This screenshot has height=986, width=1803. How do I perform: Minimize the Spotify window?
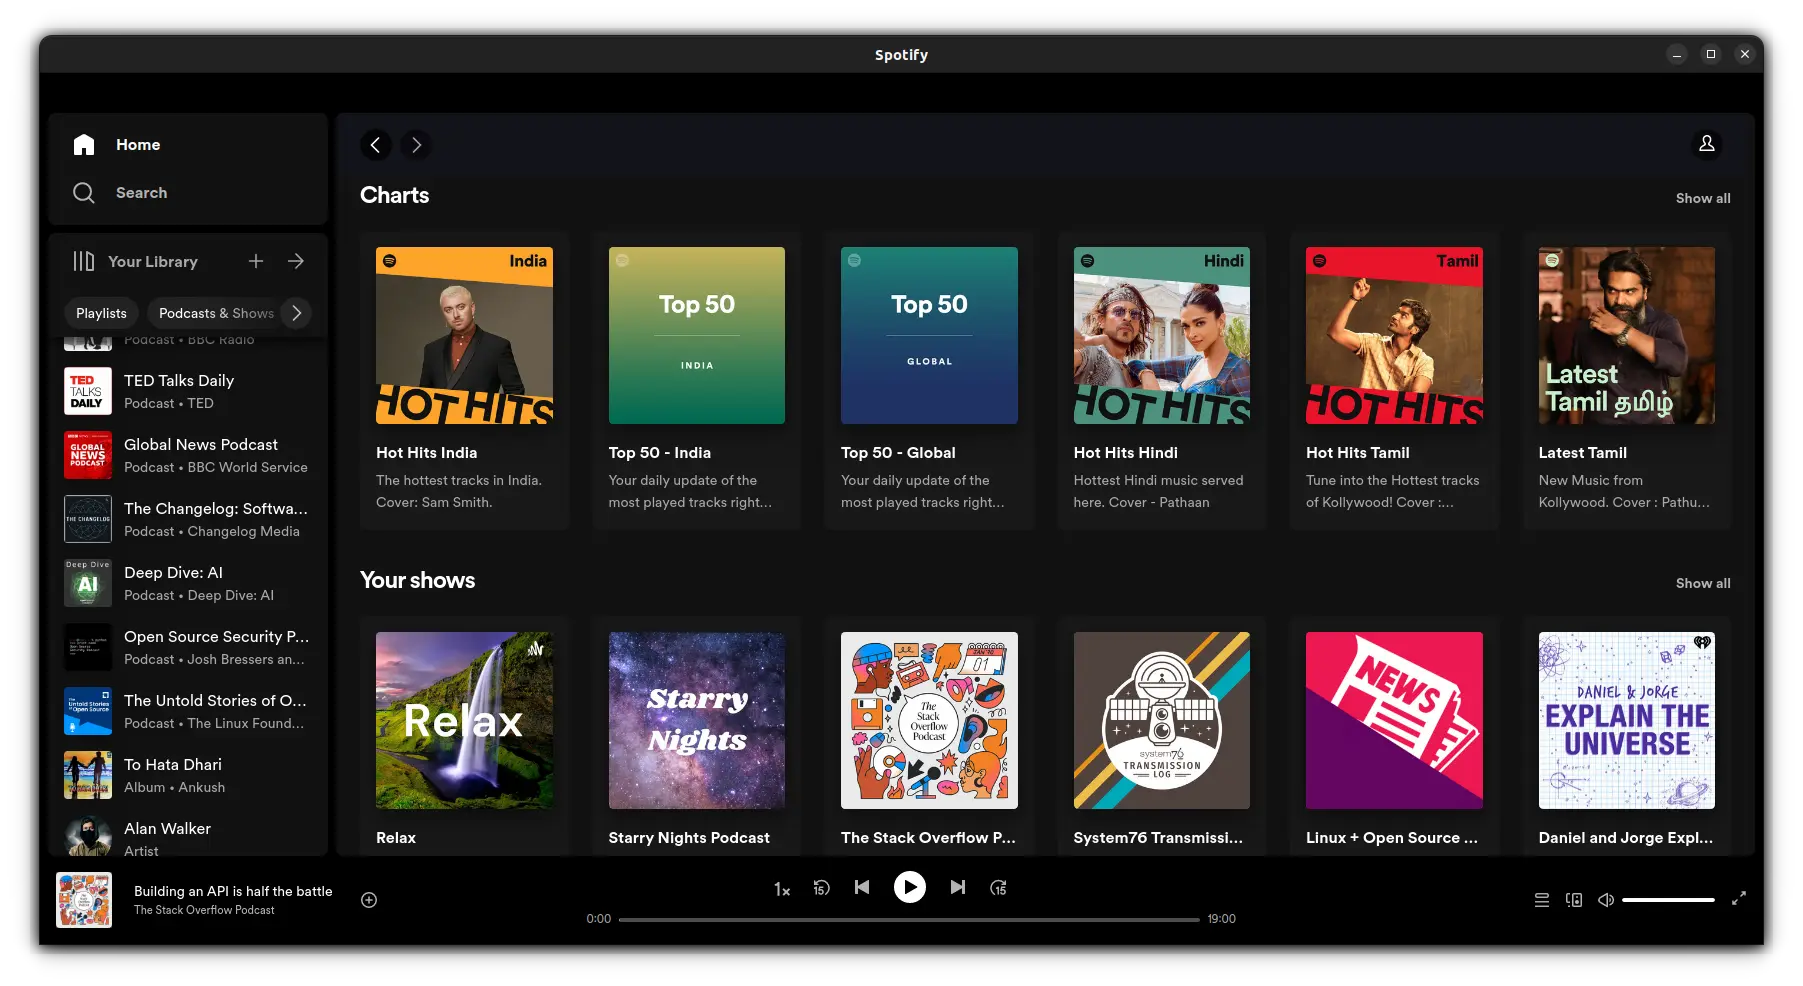[1677, 54]
